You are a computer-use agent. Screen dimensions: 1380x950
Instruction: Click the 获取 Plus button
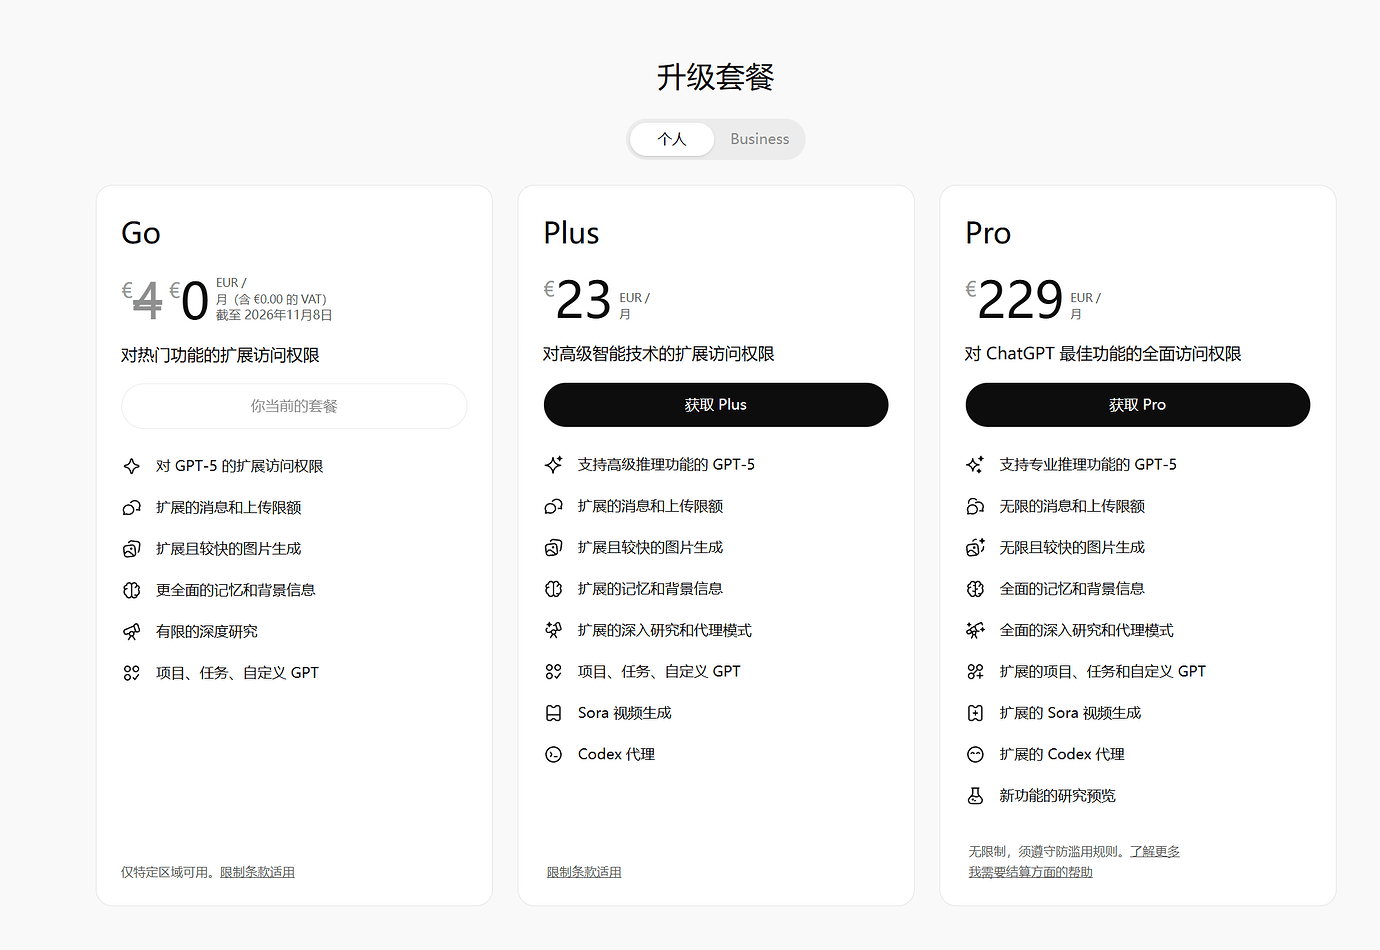(x=715, y=405)
